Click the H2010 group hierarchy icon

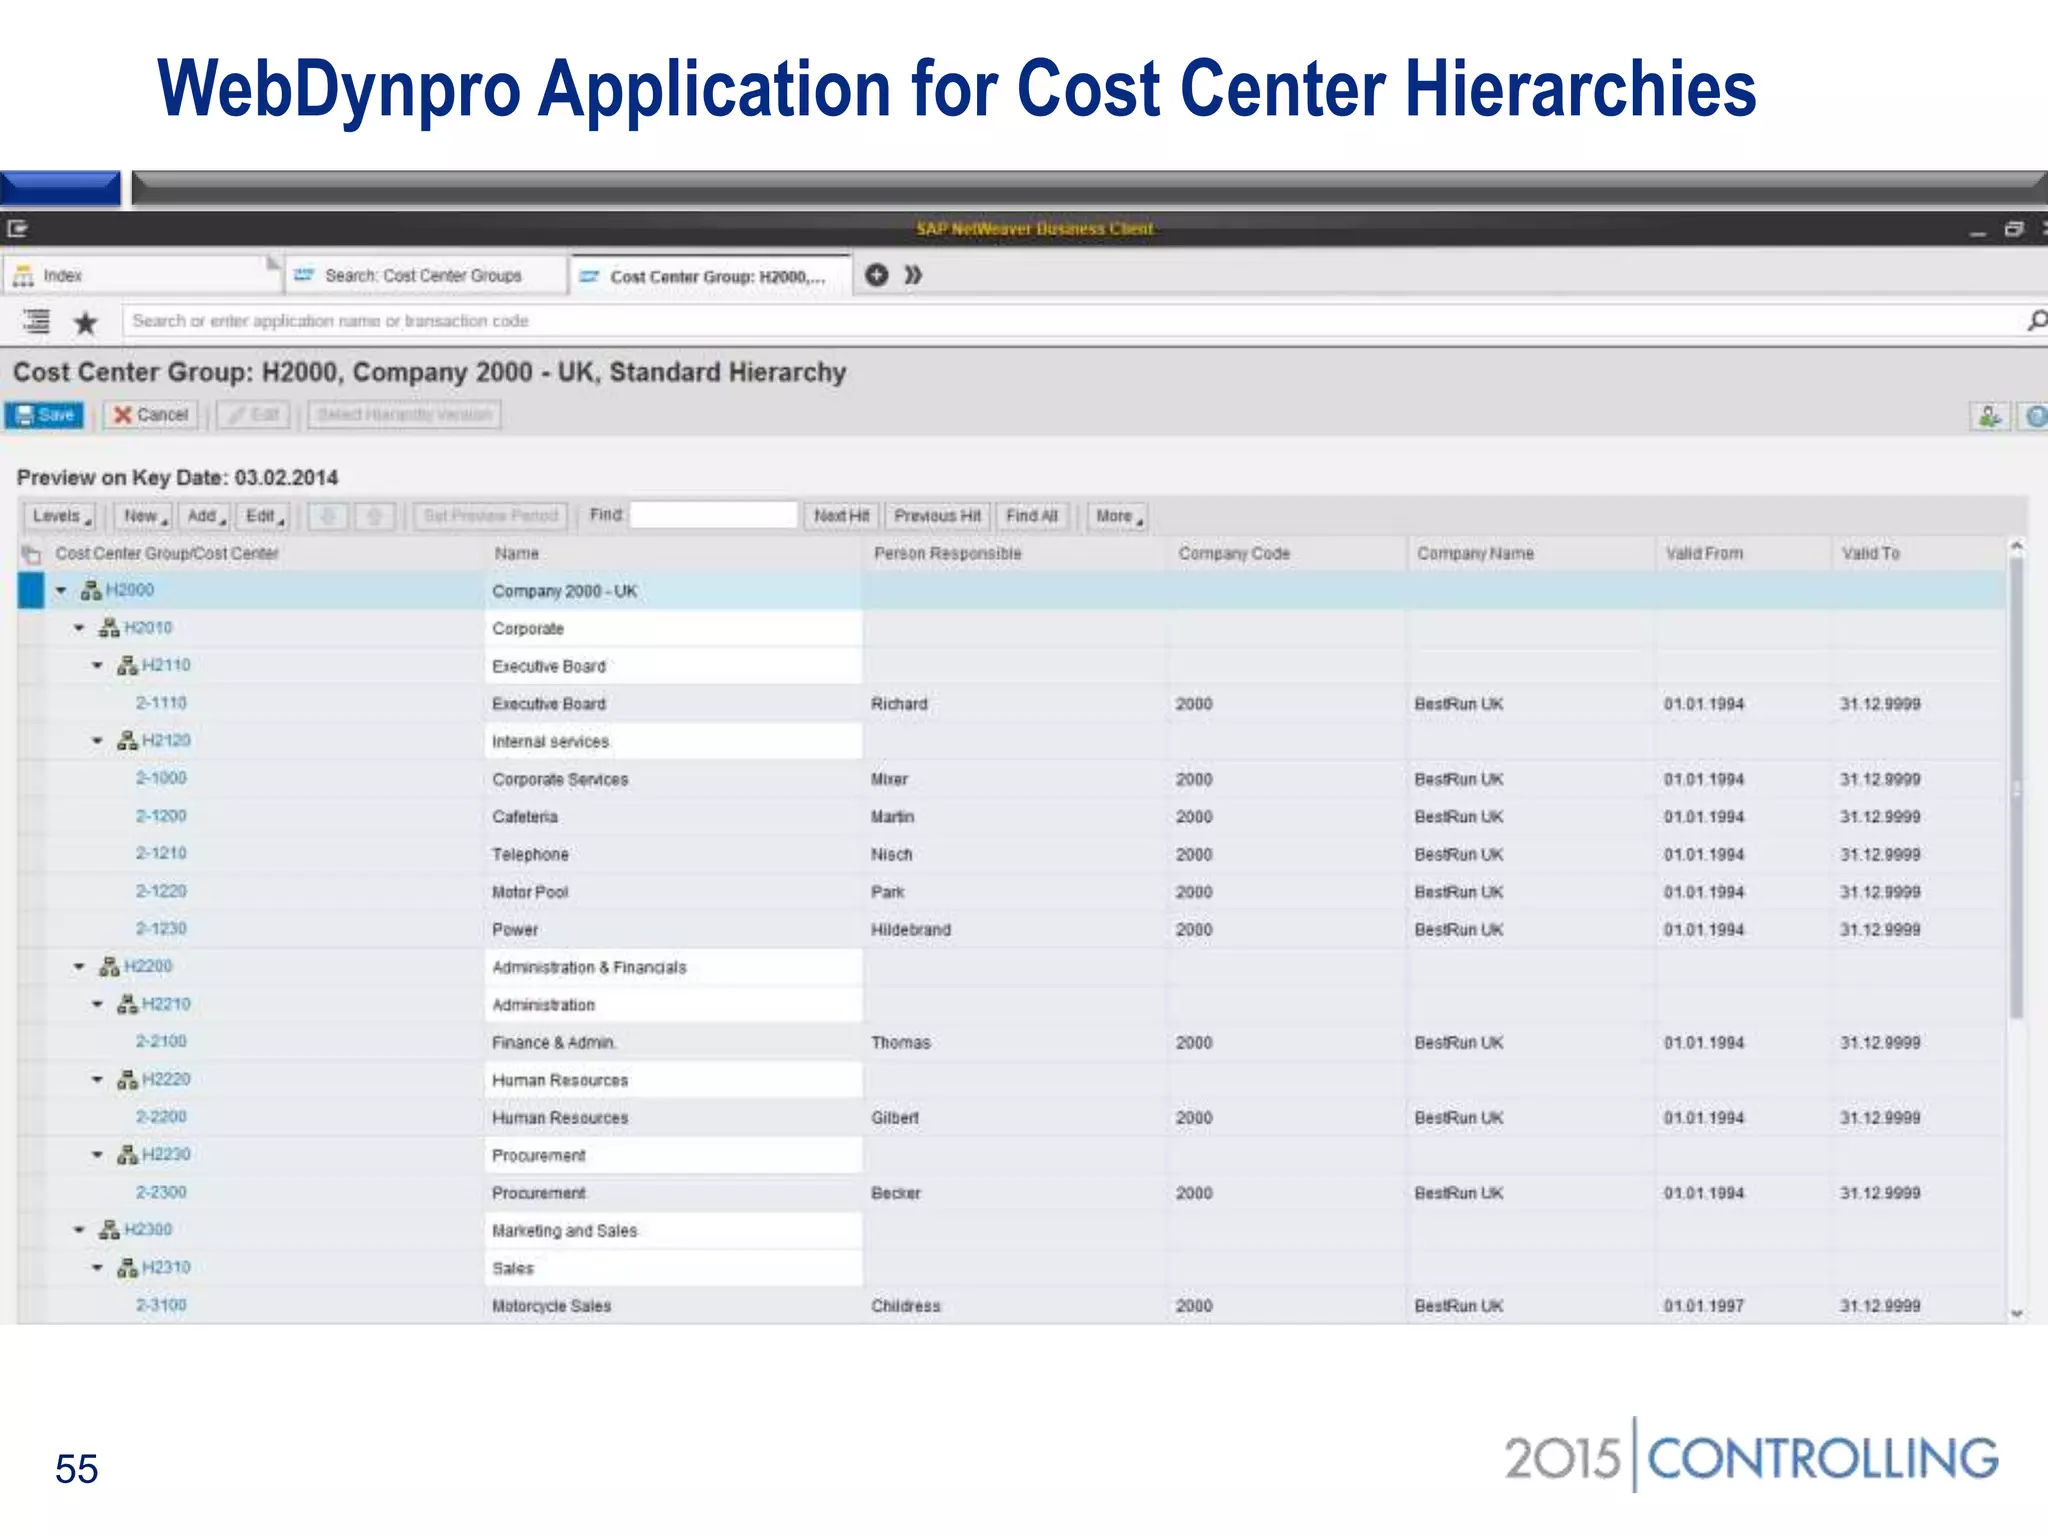(x=109, y=628)
